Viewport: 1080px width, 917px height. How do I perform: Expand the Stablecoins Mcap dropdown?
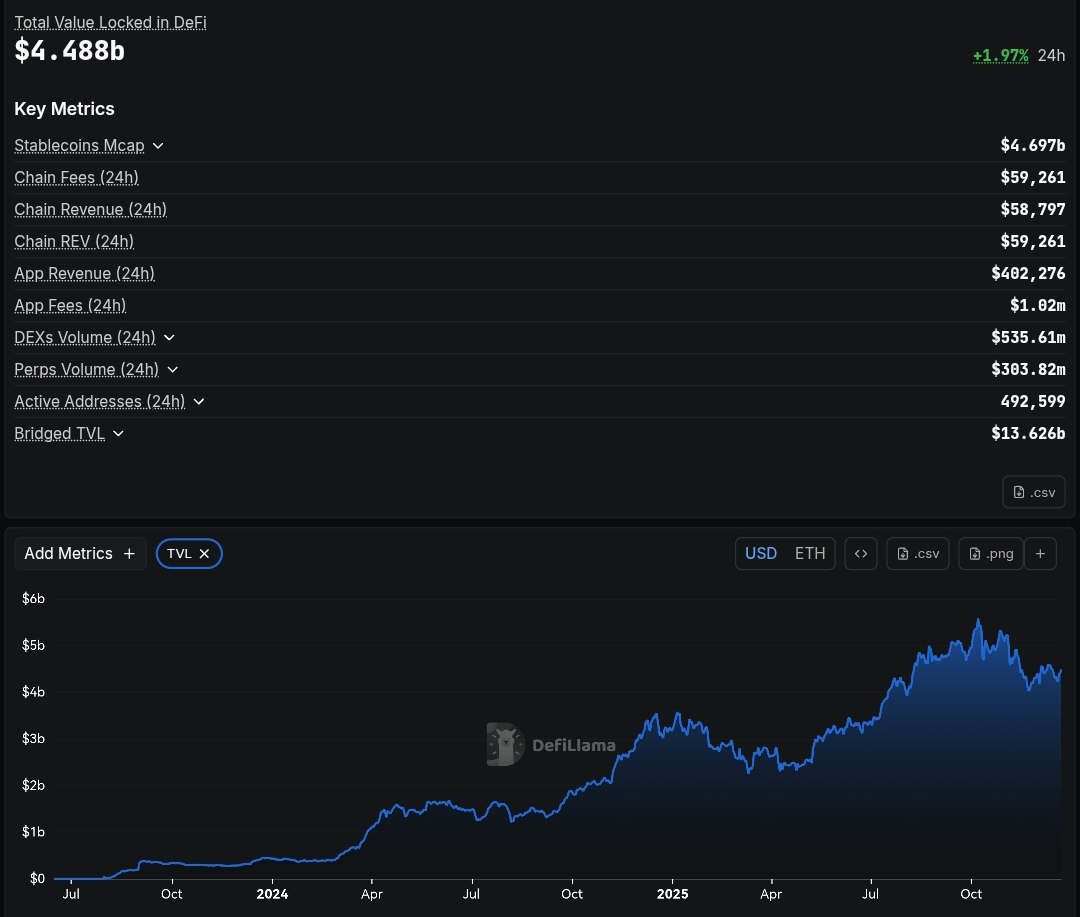(158, 145)
